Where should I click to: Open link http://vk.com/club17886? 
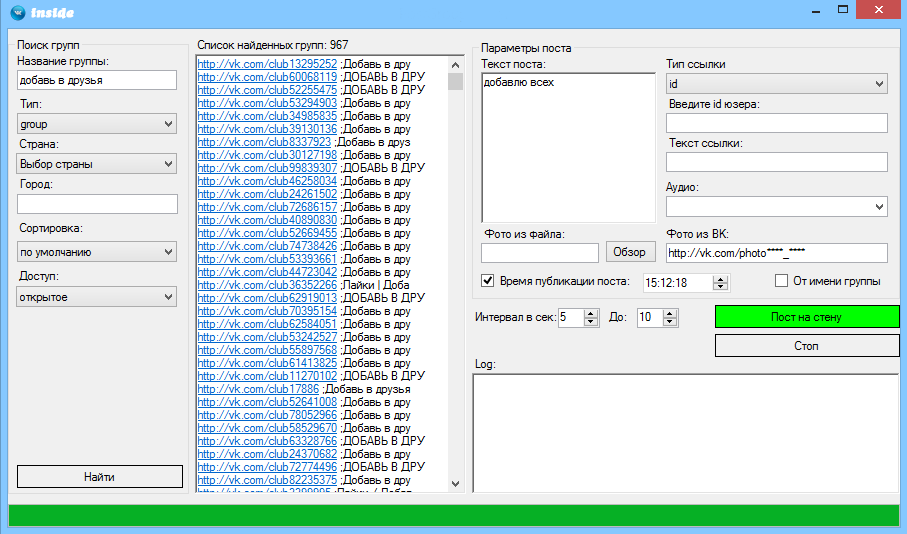258,389
